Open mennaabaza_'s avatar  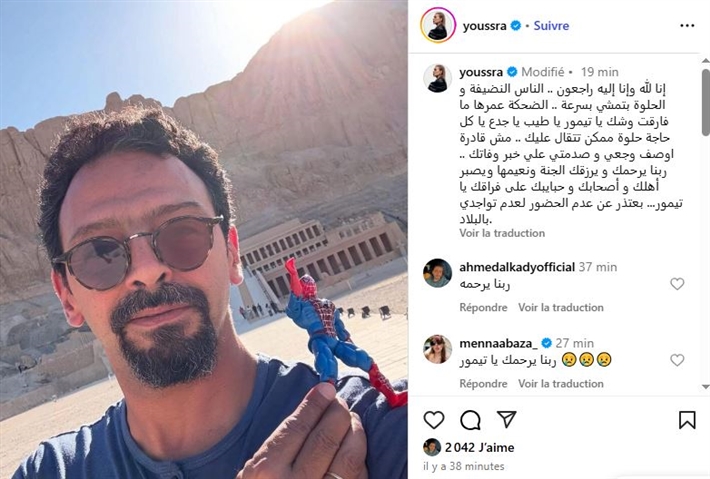tap(437, 349)
